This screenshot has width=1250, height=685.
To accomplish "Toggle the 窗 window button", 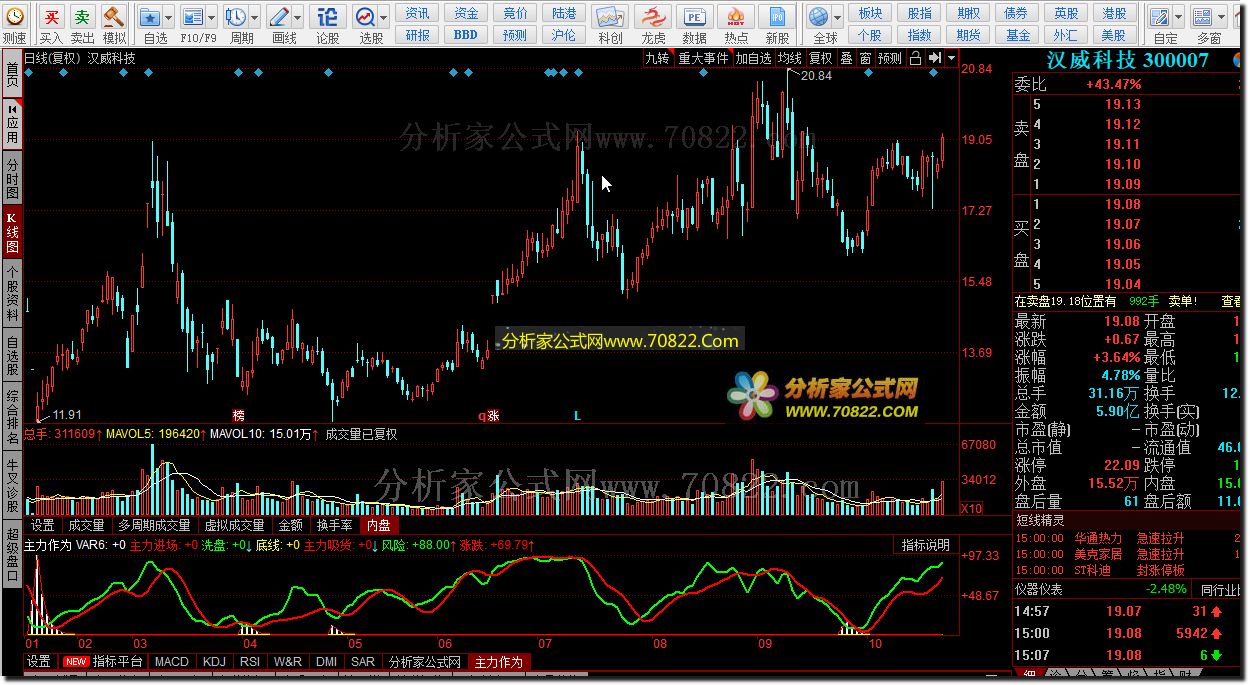I will 865,58.
